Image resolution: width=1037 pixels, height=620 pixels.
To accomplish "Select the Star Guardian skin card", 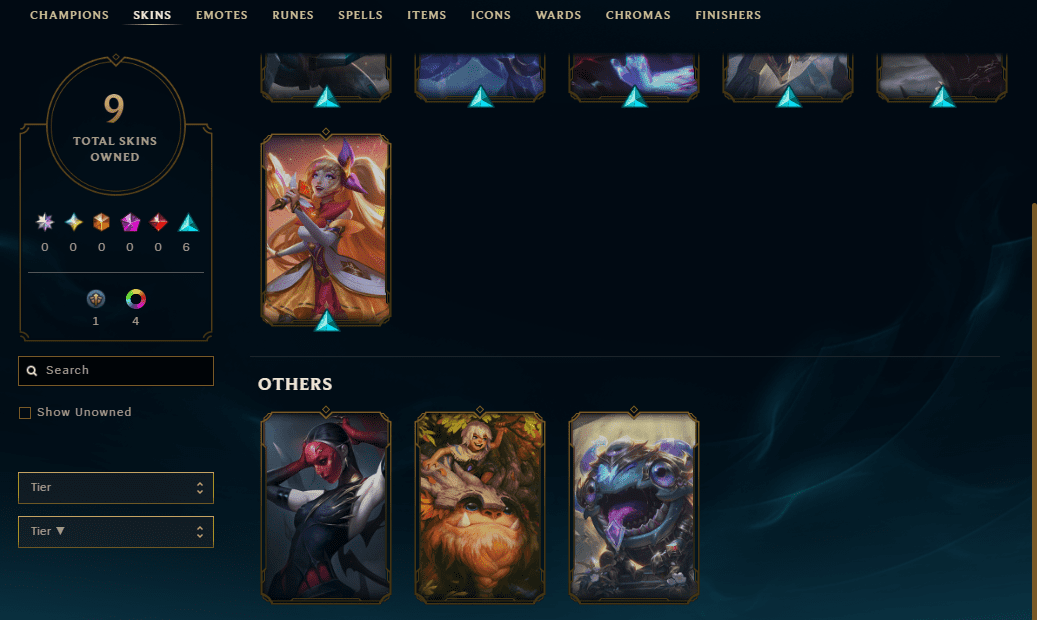I will click(326, 230).
